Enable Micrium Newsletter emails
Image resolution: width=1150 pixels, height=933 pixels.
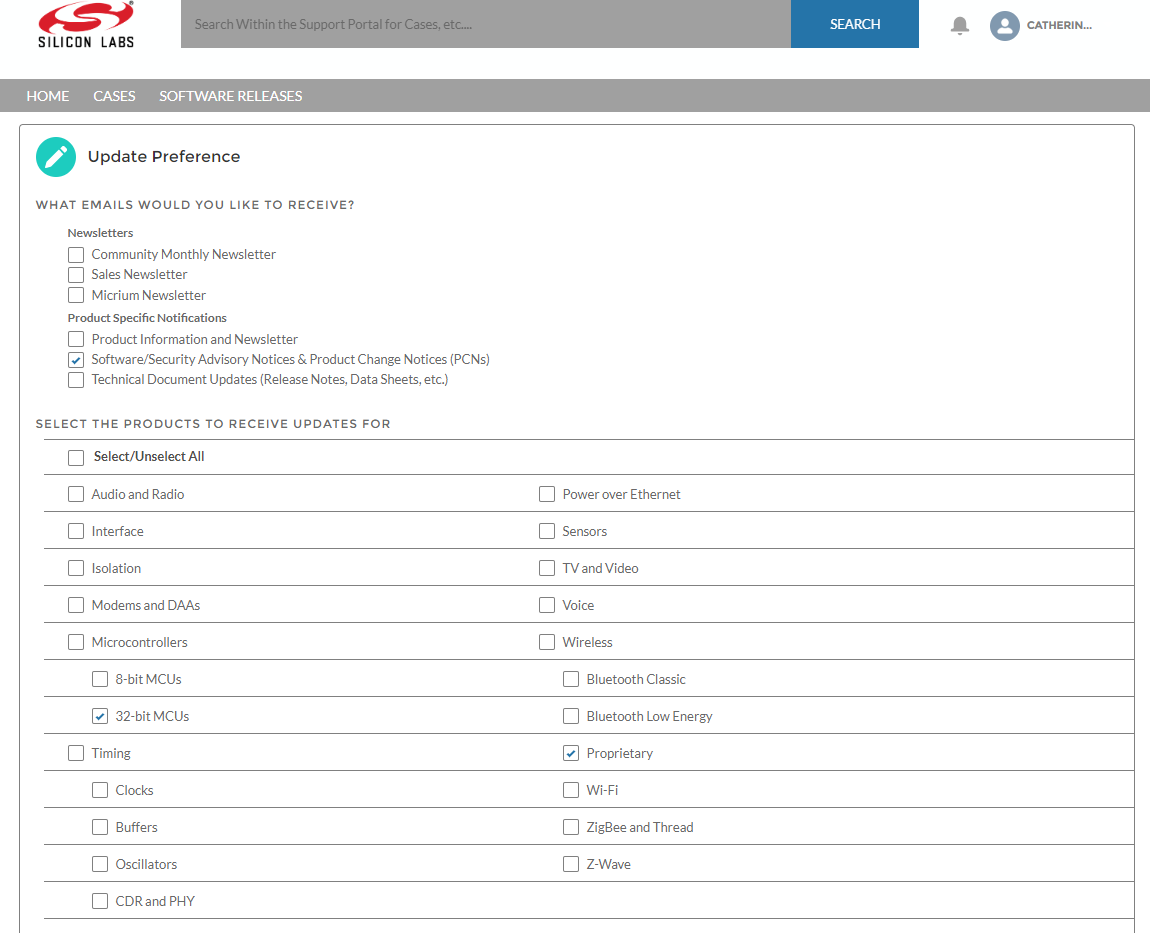(75, 295)
